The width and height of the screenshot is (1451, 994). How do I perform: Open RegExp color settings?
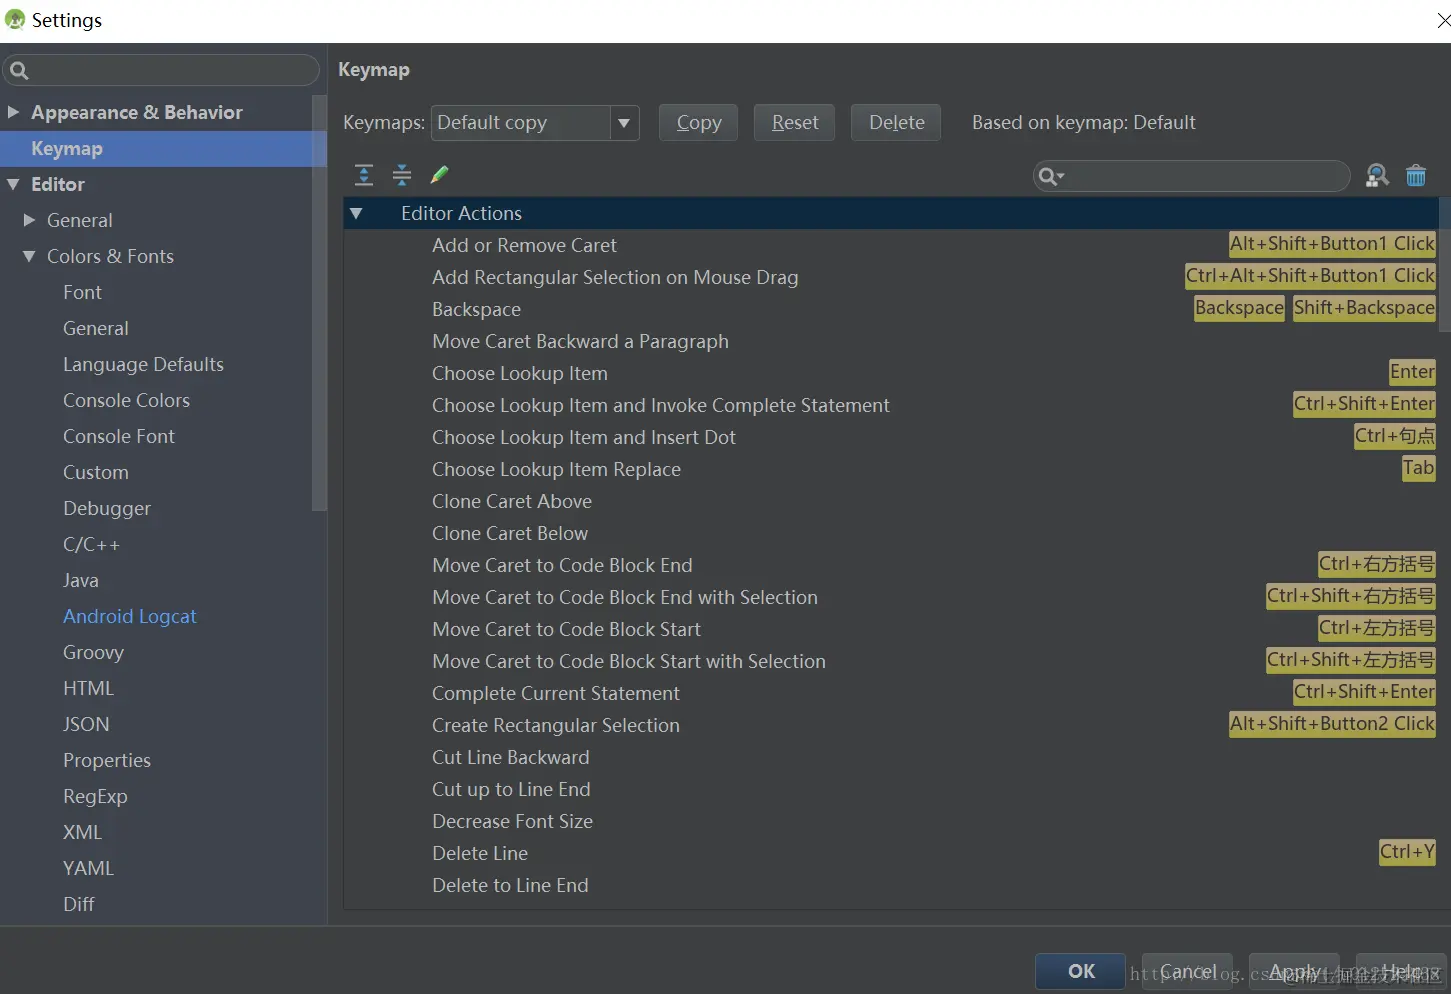(x=95, y=796)
